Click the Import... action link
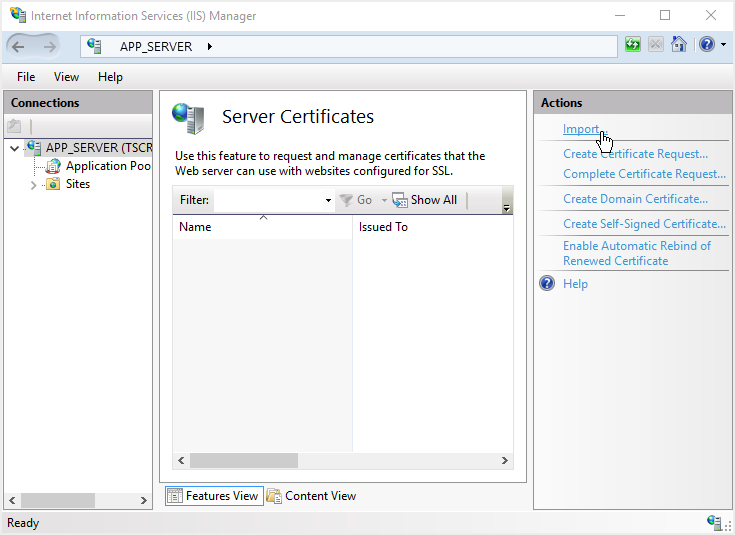 [585, 128]
